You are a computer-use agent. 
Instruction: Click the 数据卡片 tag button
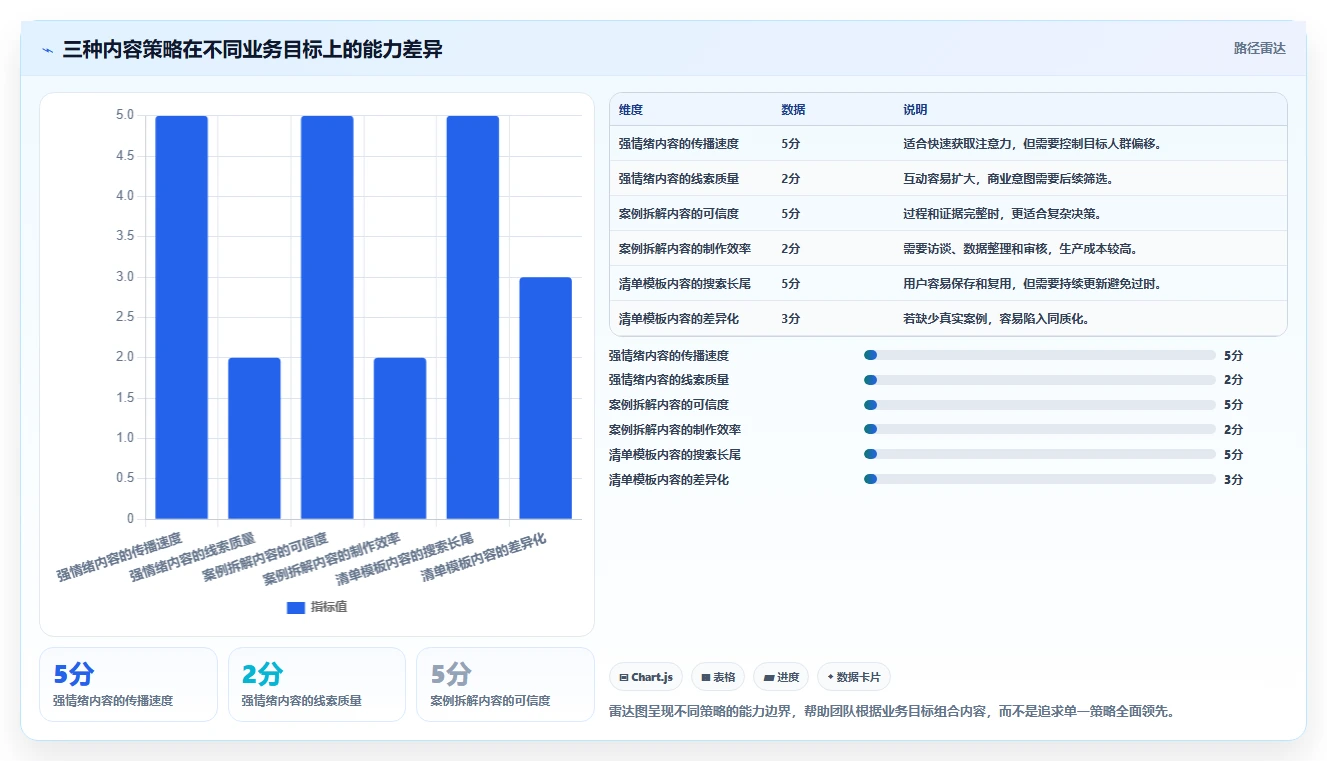(854, 677)
